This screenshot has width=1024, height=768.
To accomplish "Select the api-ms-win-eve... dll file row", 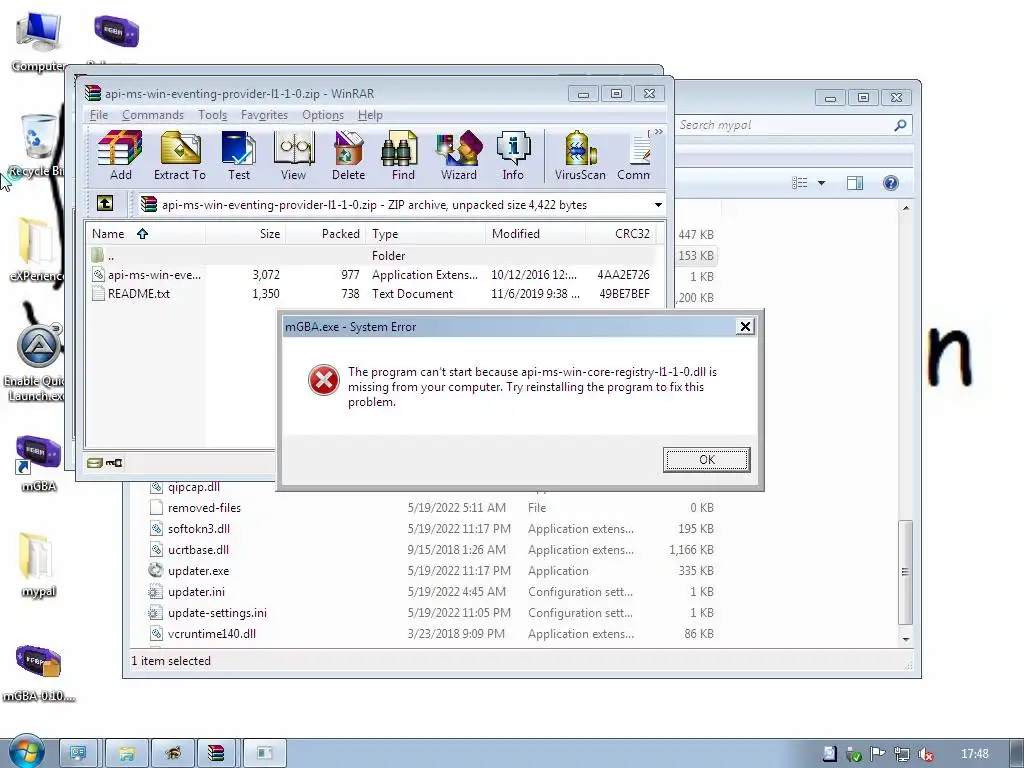I will (x=371, y=275).
